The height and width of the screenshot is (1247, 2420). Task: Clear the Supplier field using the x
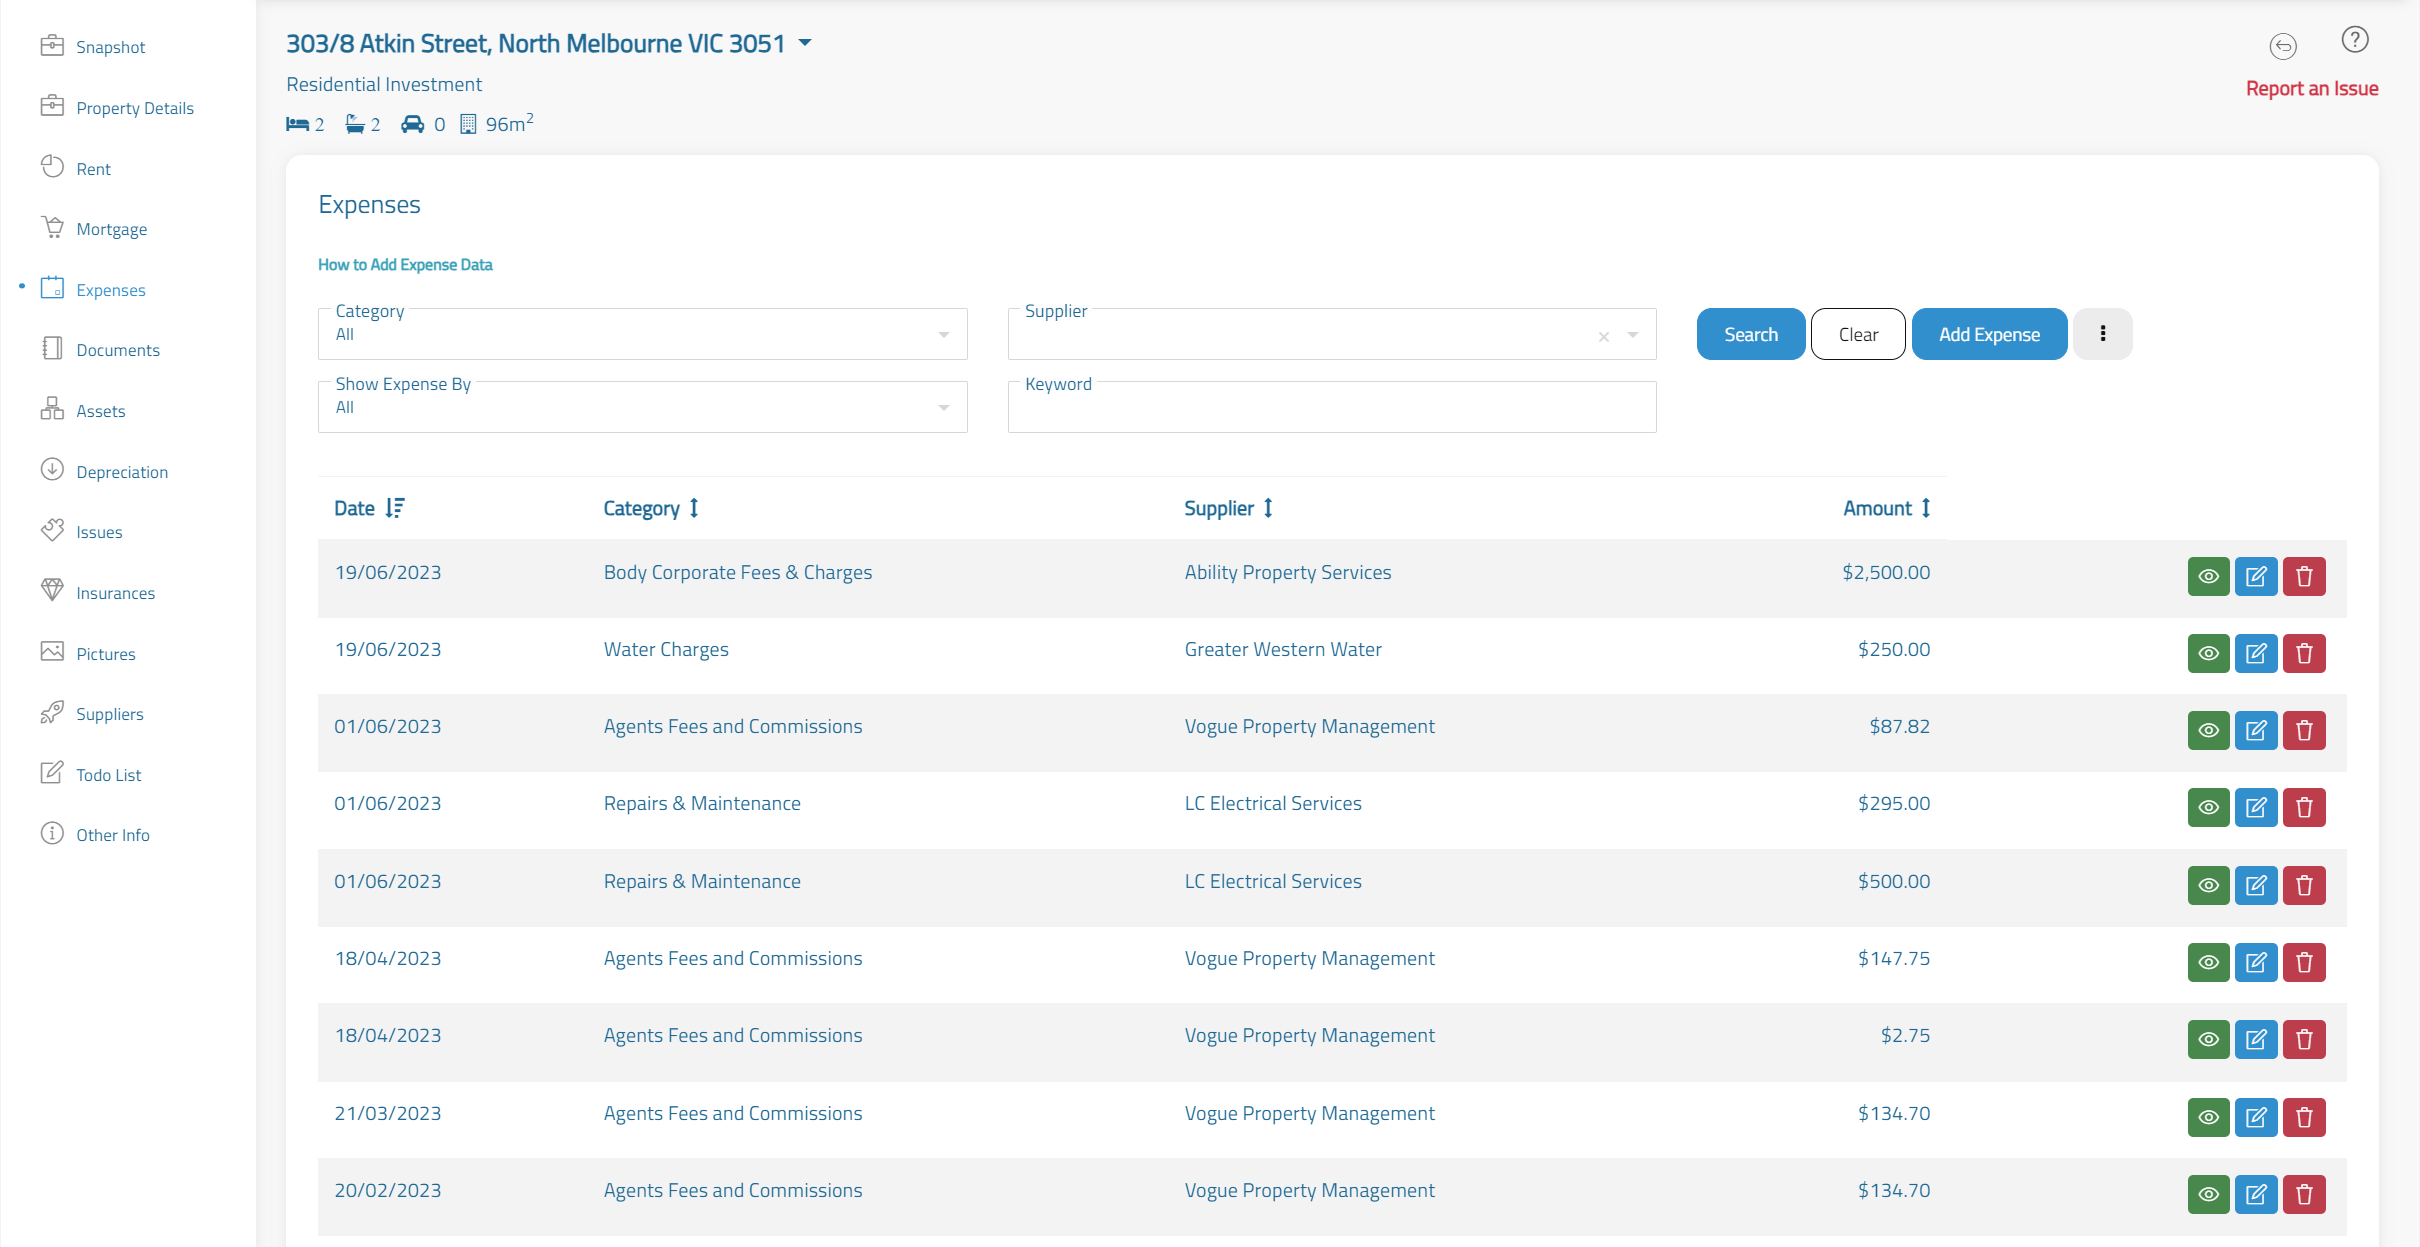click(x=1603, y=337)
